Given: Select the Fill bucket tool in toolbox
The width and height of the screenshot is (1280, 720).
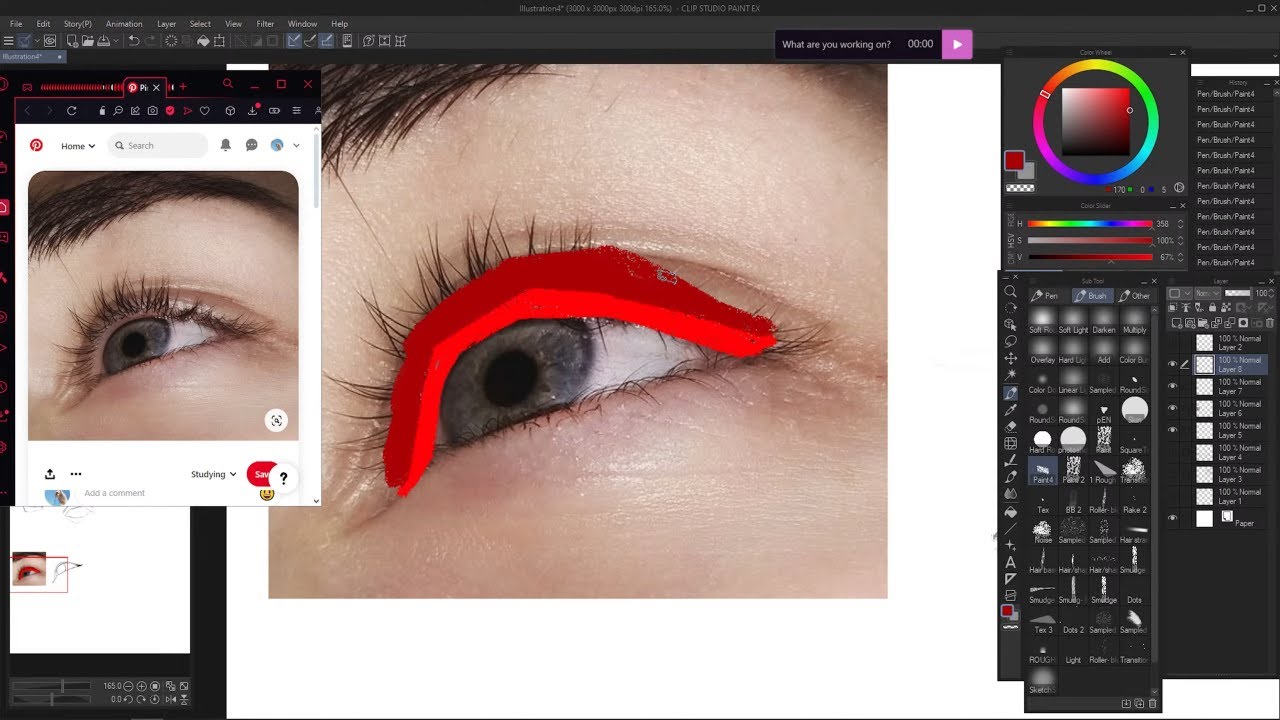Looking at the screenshot, I should (x=1010, y=511).
